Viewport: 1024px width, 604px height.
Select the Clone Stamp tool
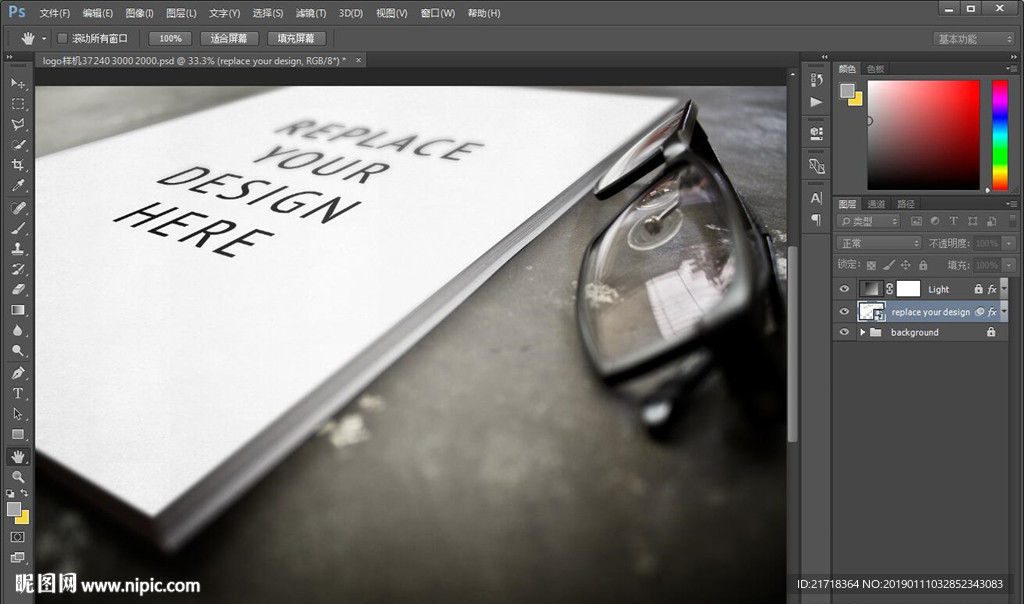point(18,248)
